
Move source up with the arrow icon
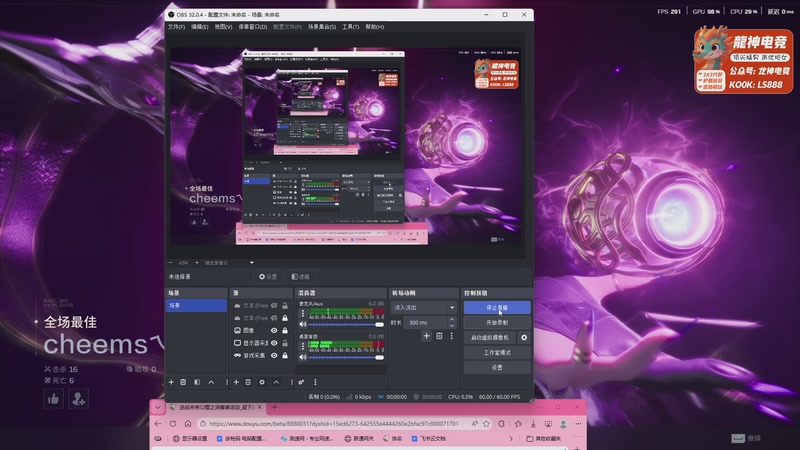click(276, 382)
